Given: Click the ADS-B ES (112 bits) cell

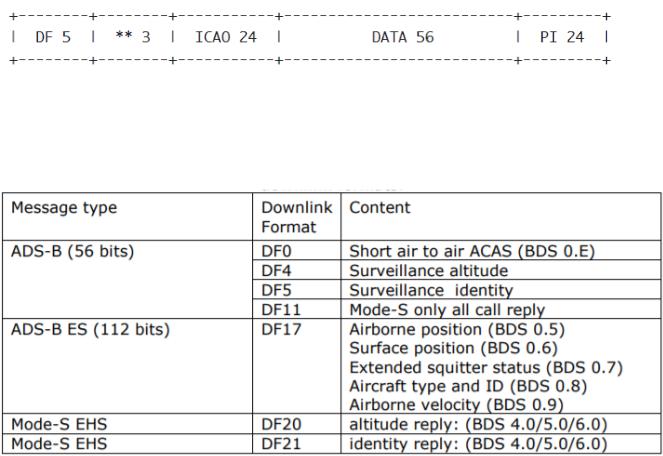Looking at the screenshot, I should point(128,366).
